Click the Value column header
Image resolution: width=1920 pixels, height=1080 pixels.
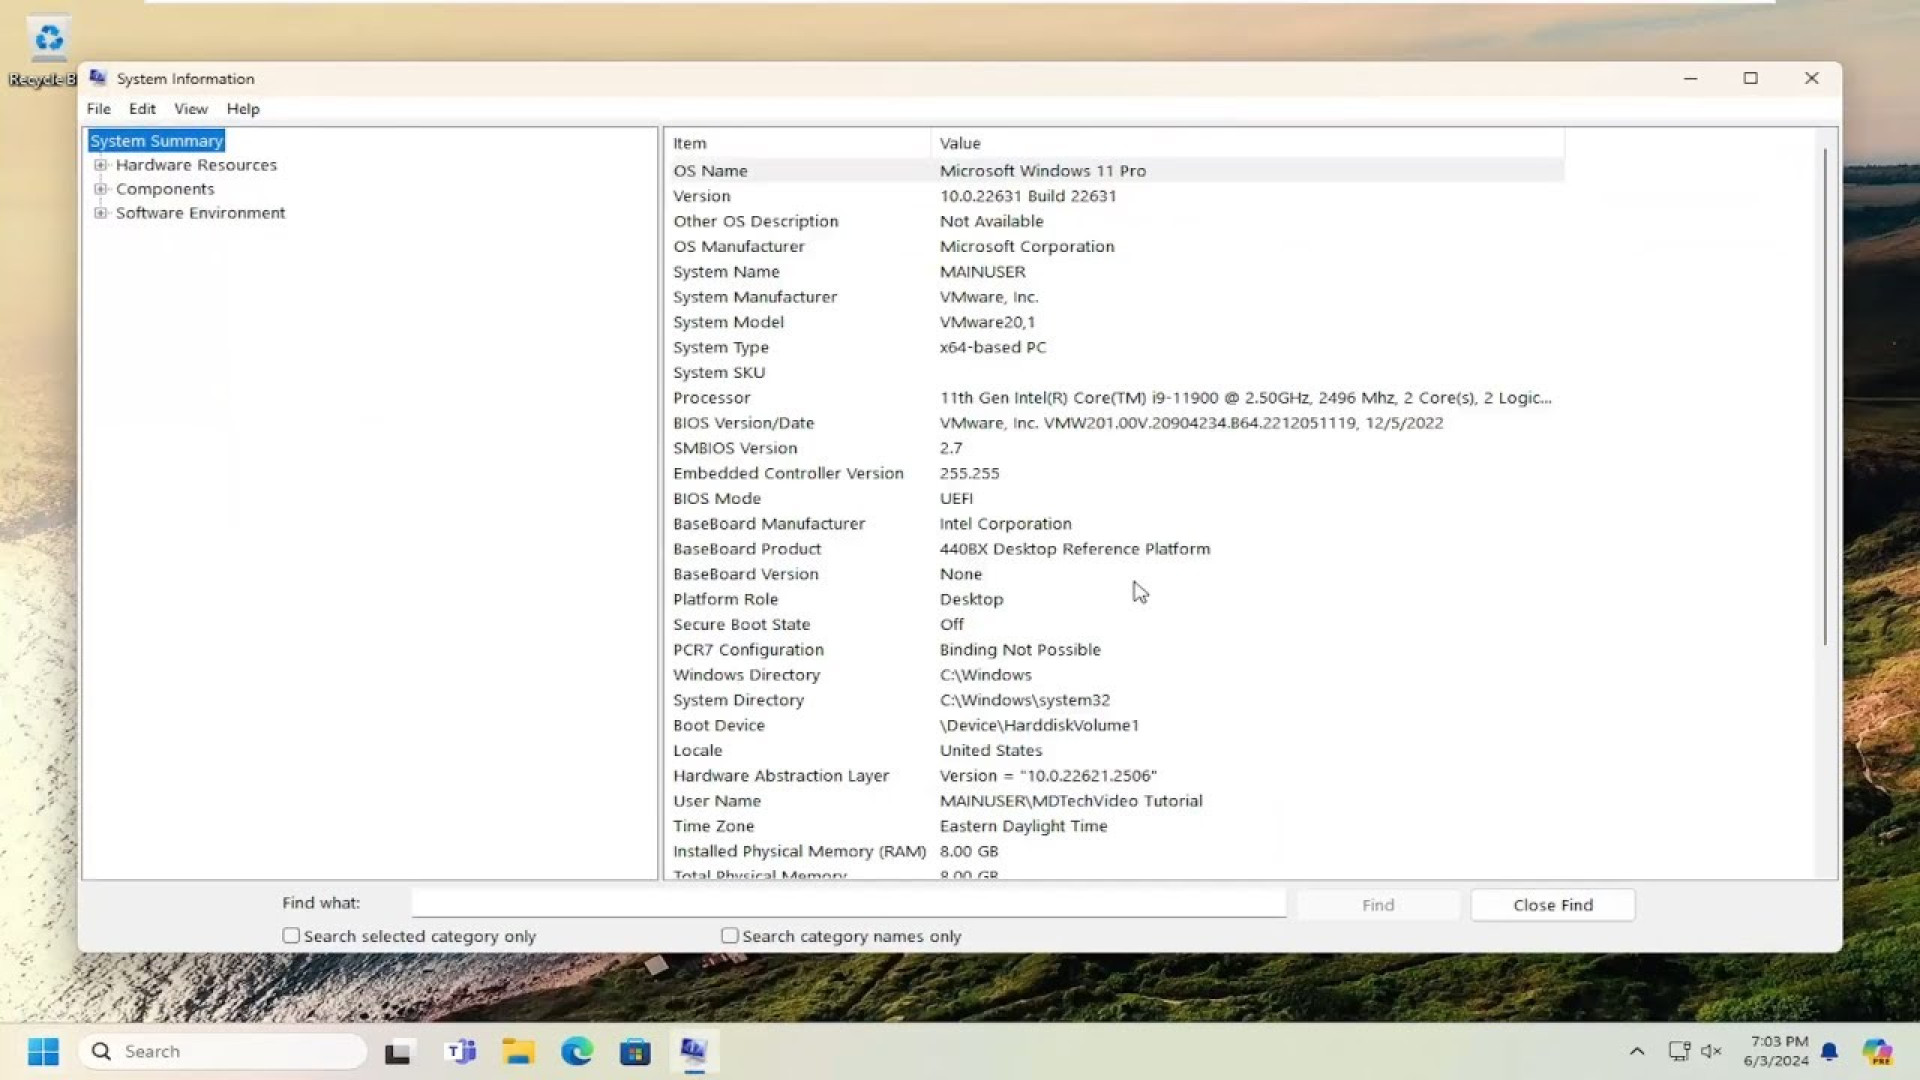[1248, 143]
